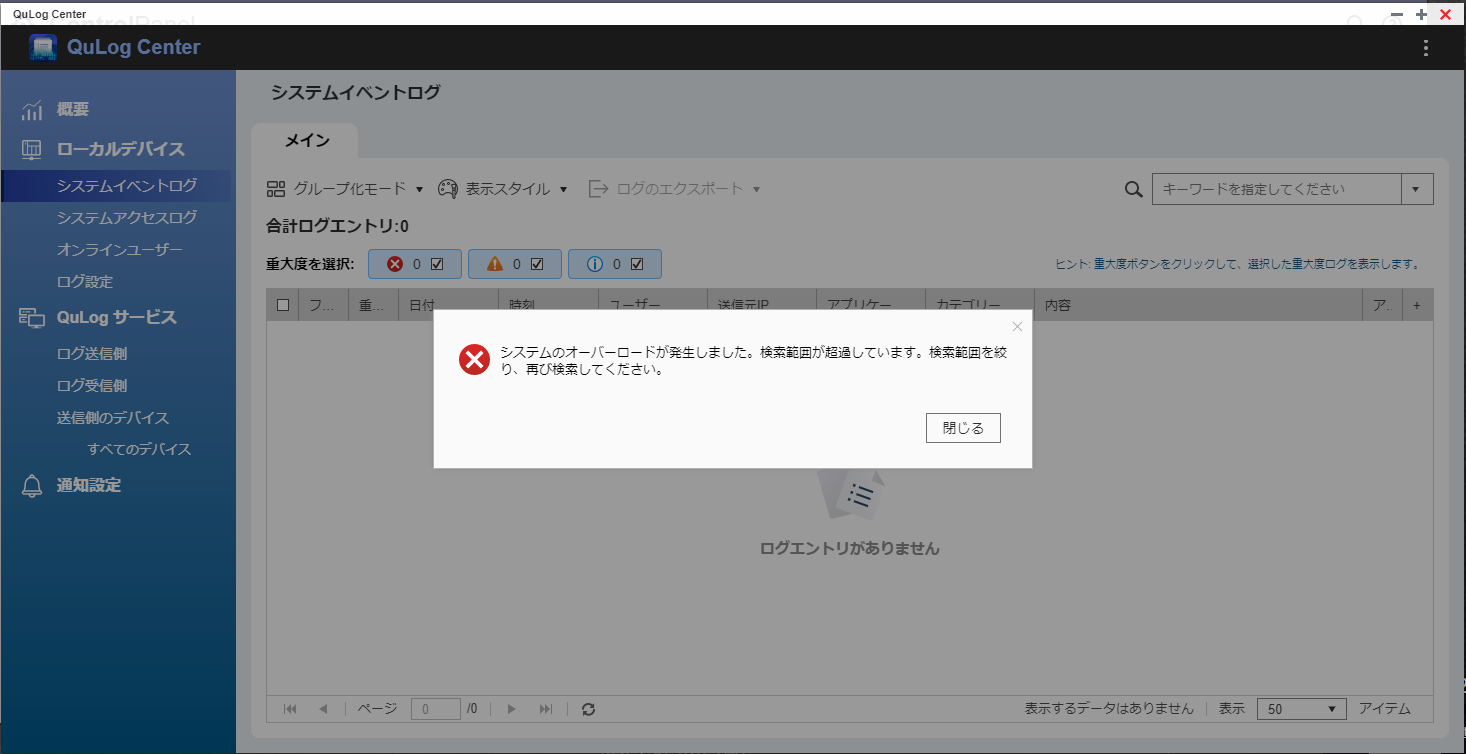Image resolution: width=1466 pixels, height=754 pixels.
Task: Click the add column plus icon
Action: [1416, 306]
